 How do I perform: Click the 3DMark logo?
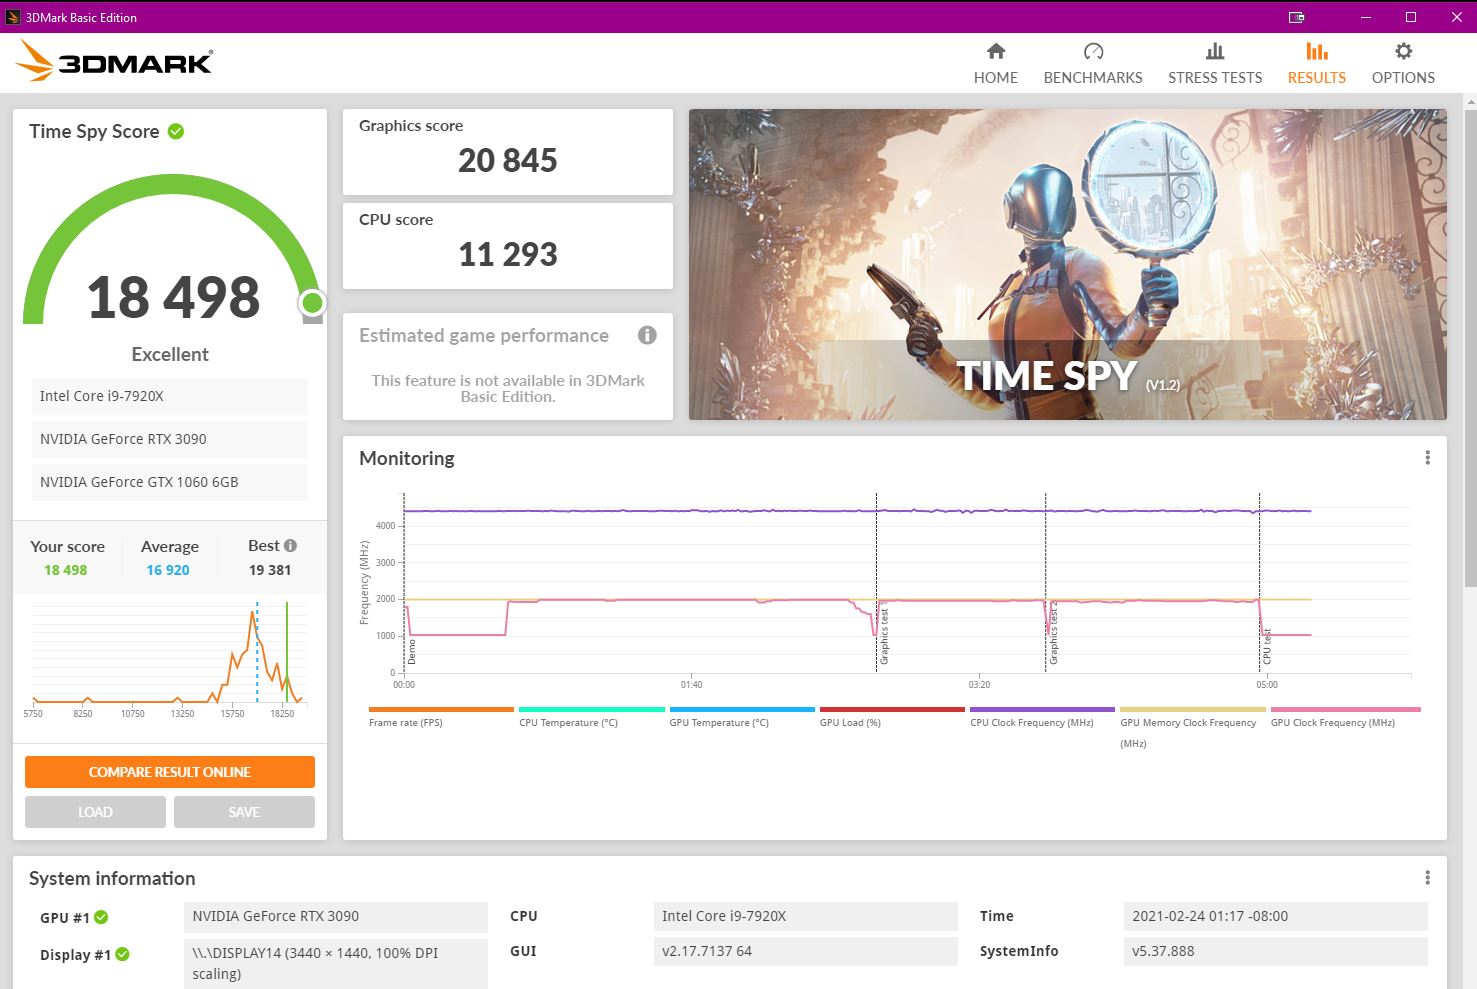click(x=114, y=62)
